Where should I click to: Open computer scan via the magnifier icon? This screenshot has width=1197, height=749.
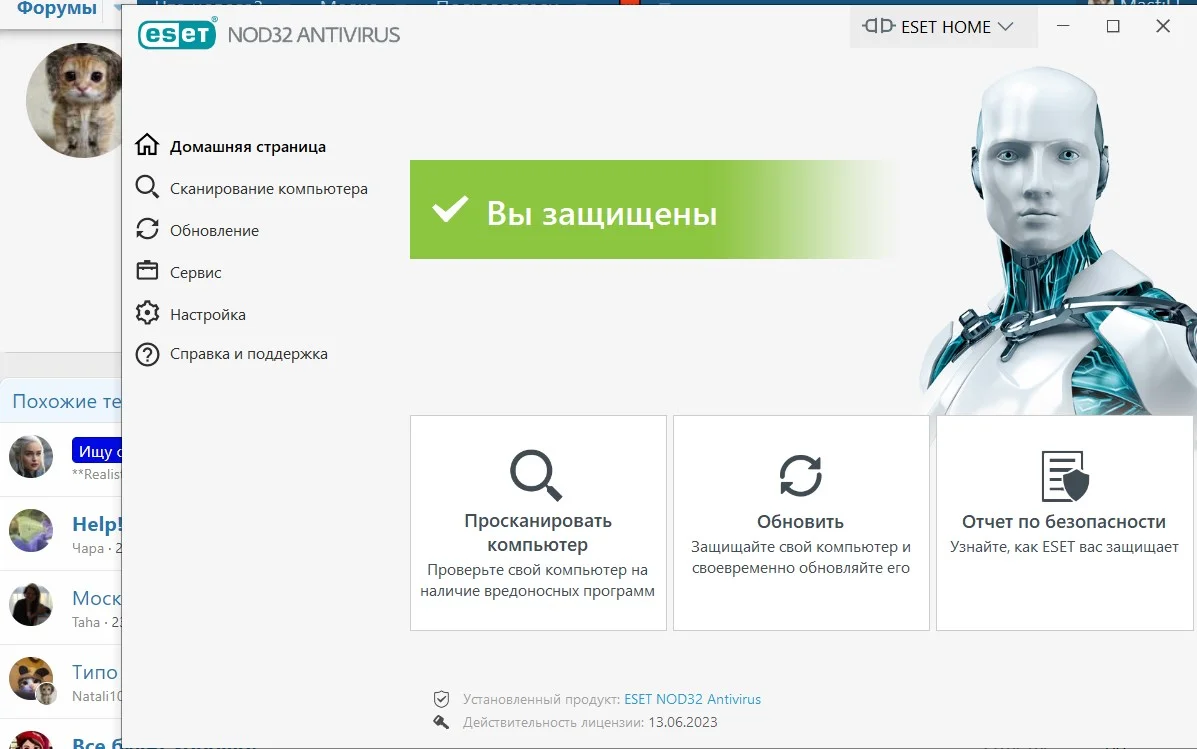pyautogui.click(x=147, y=187)
